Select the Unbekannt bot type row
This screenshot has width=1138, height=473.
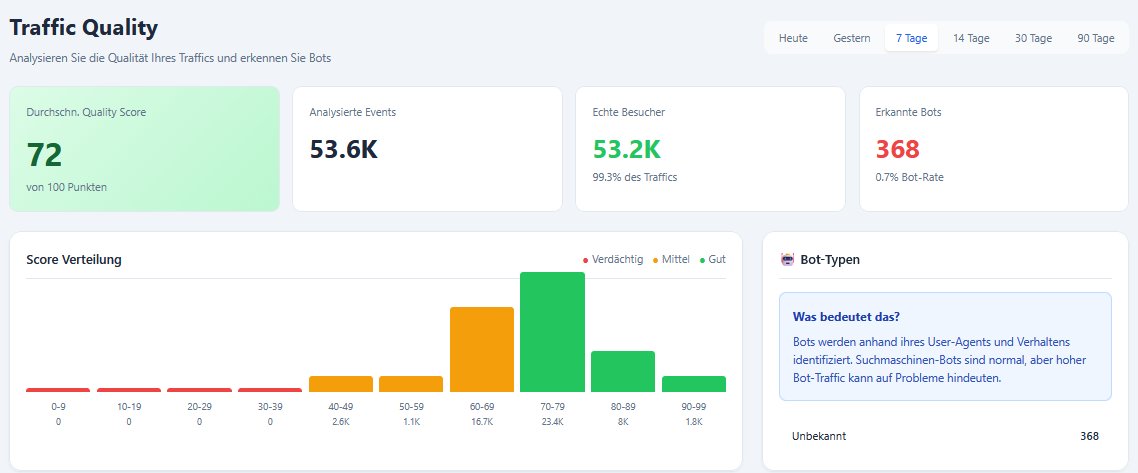pos(945,436)
